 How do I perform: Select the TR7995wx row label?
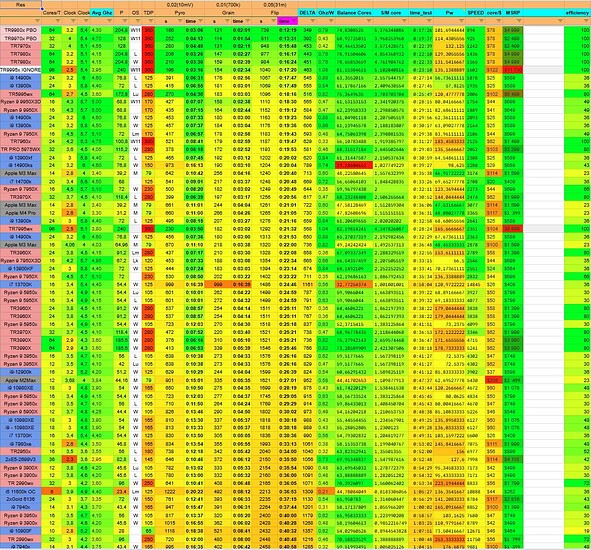point(21,229)
